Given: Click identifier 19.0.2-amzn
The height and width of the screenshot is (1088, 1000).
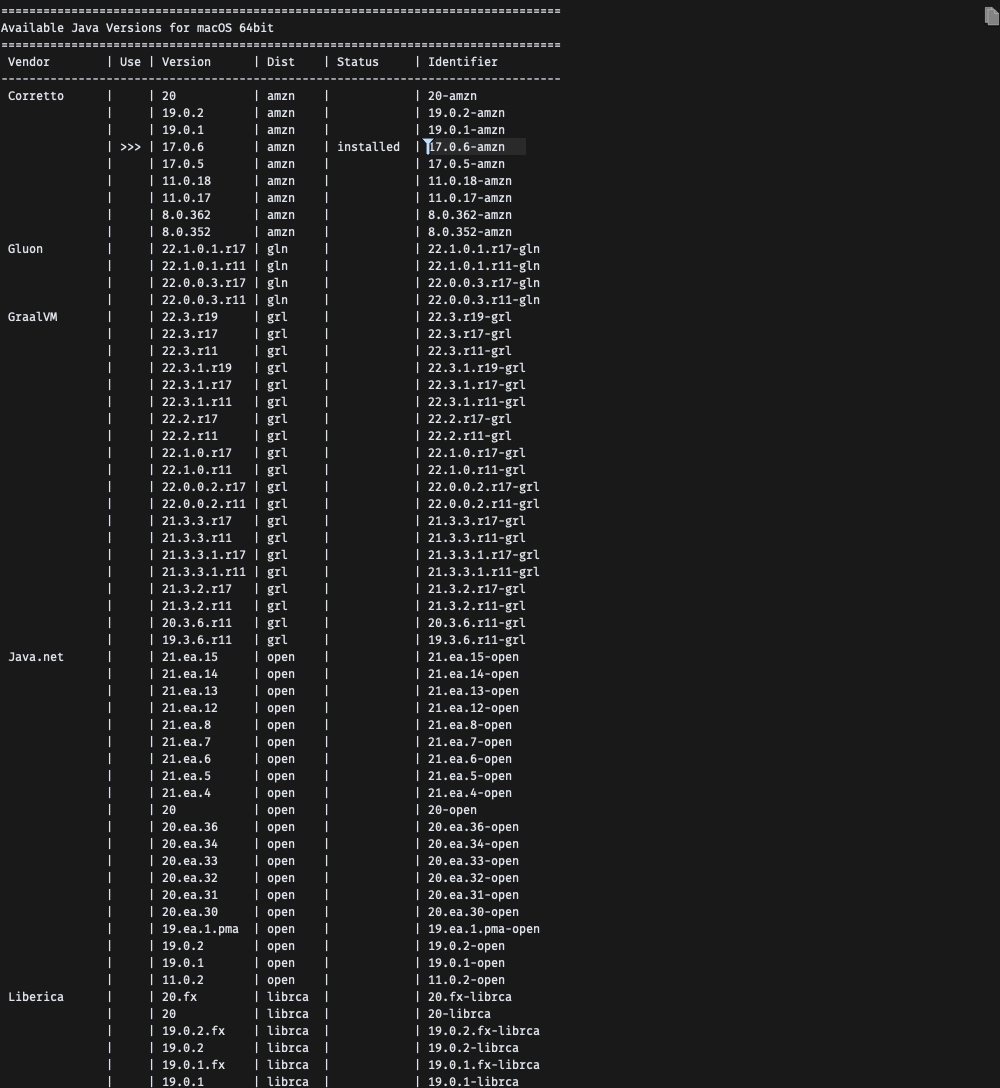Looking at the screenshot, I should click(x=466, y=112).
